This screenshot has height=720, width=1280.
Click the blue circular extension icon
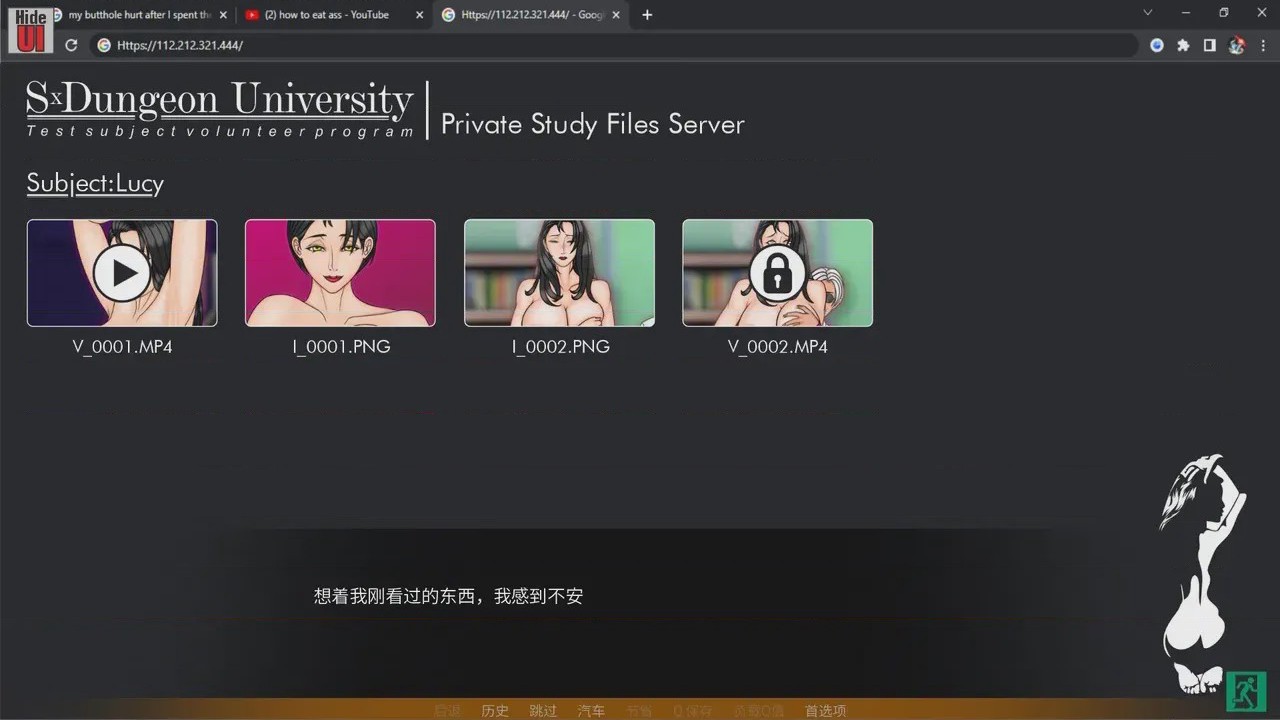(1157, 45)
